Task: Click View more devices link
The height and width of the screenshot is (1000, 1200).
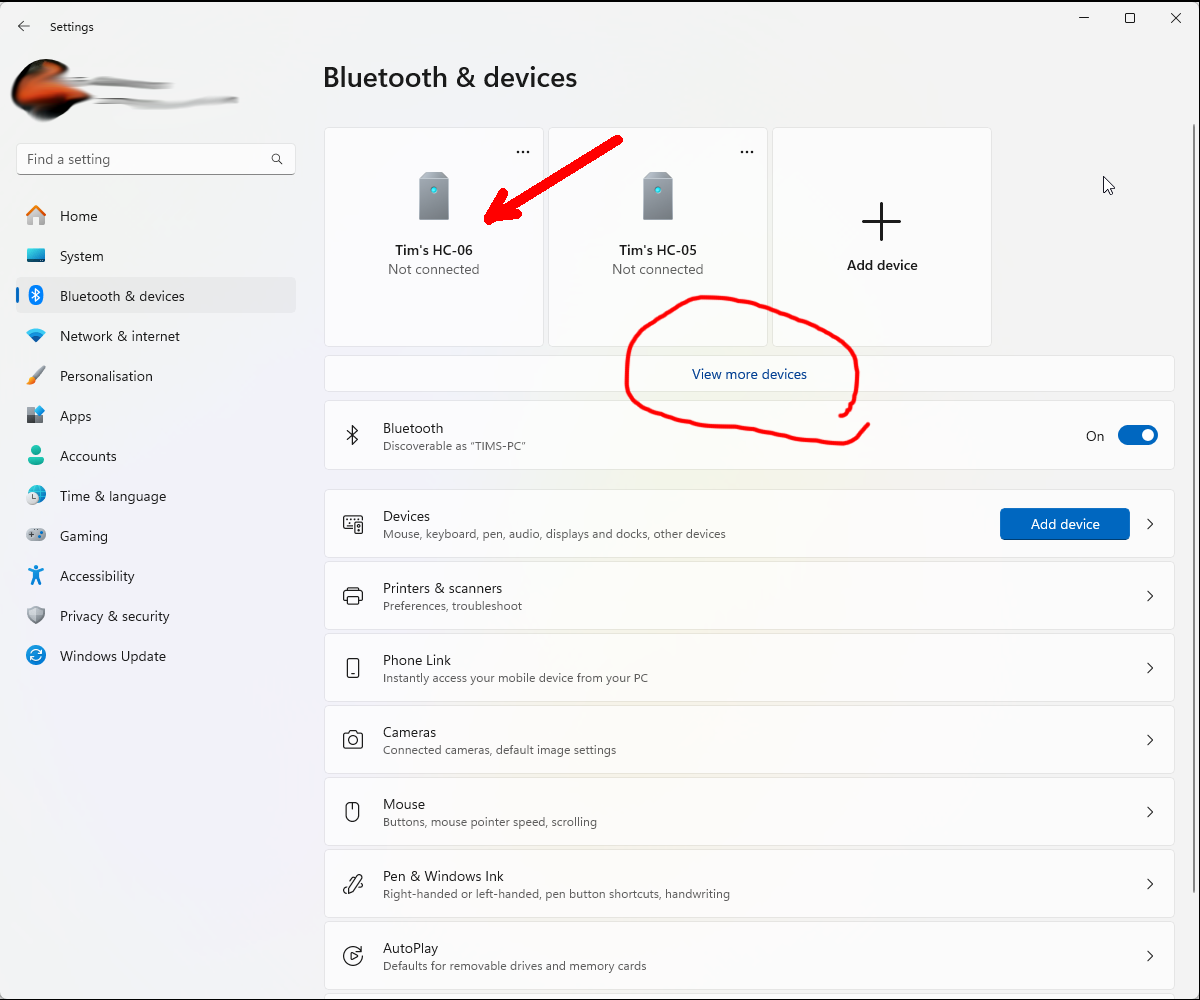Action: tap(749, 373)
